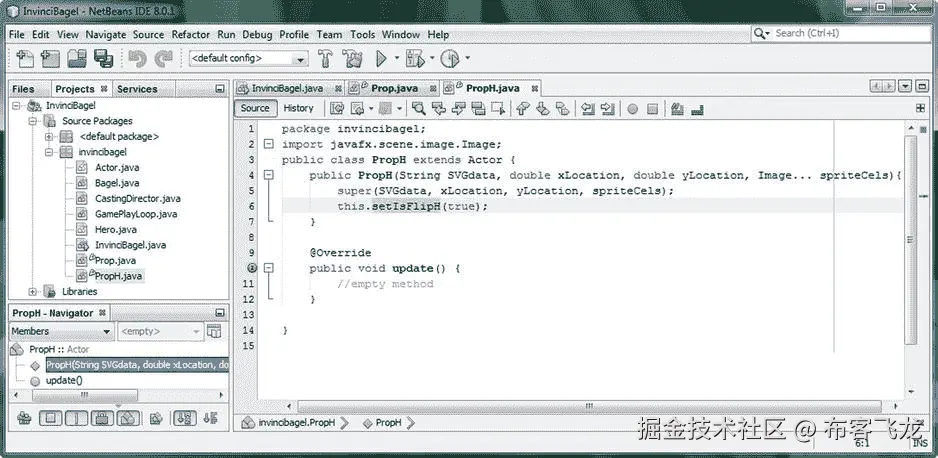Click Find Next Occurrence icon

point(458,108)
